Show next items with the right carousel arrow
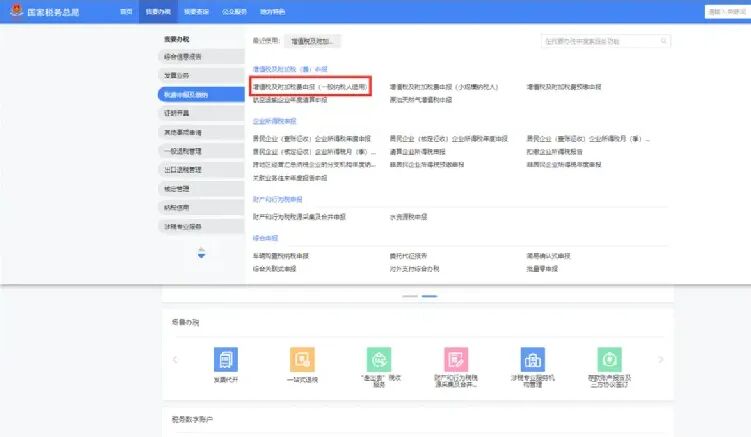This screenshot has width=751, height=437. pos(660,359)
